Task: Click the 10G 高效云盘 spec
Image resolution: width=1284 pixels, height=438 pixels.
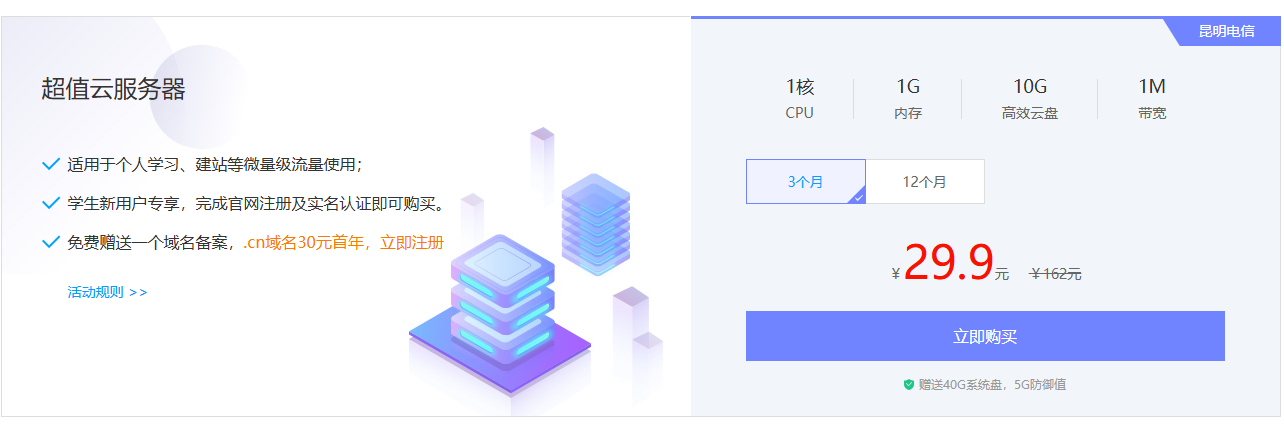Action: (1029, 99)
